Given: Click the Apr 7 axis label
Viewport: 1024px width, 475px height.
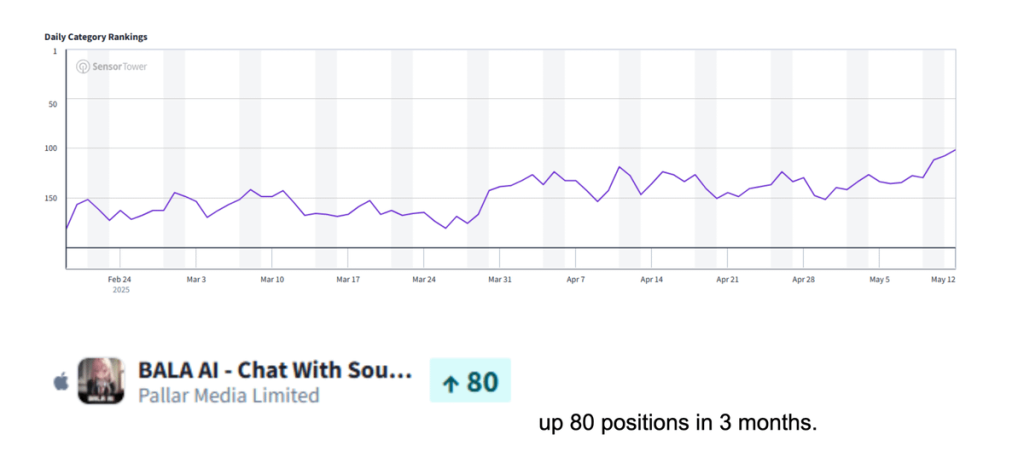Looking at the screenshot, I should coord(576,280).
